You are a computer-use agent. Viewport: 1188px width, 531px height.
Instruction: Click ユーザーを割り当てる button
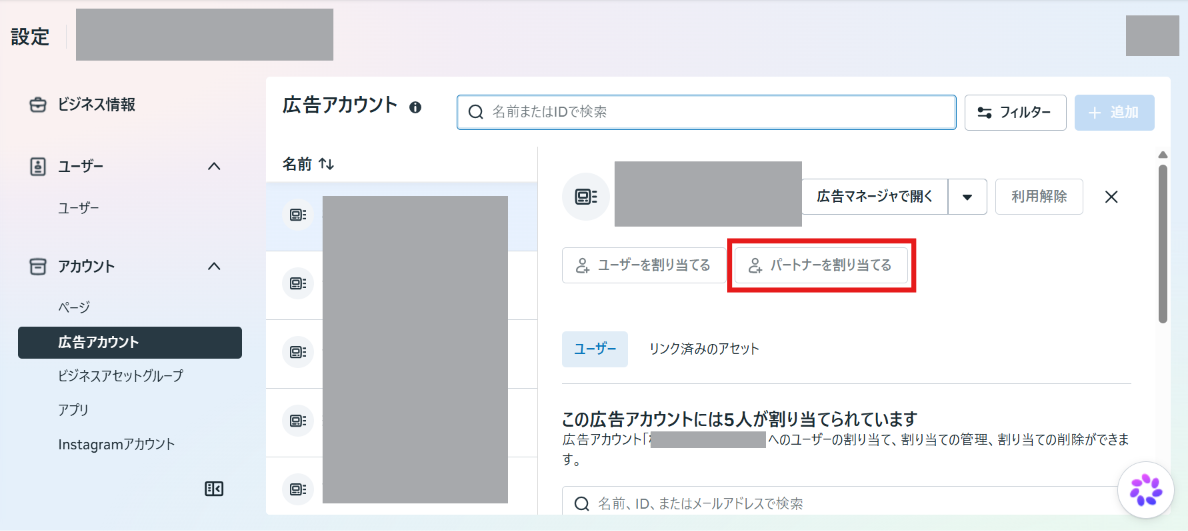pyautogui.click(x=643, y=265)
